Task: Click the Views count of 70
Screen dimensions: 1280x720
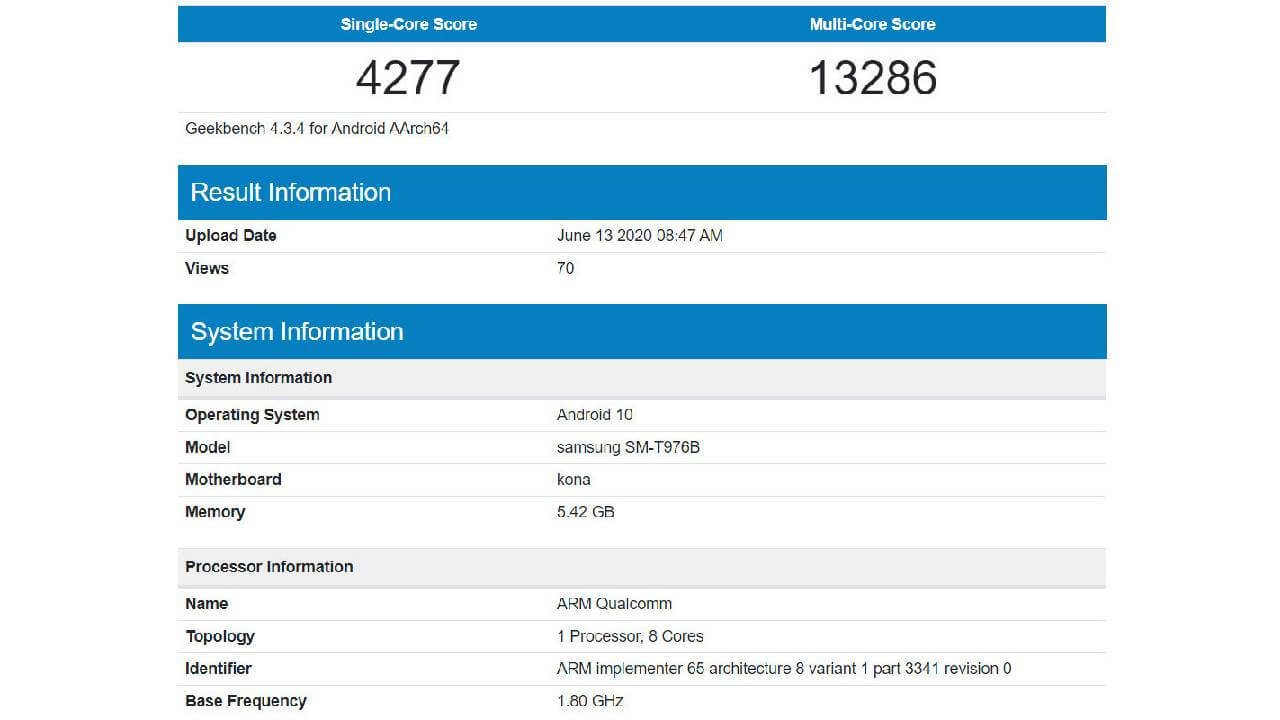Action: pos(565,268)
